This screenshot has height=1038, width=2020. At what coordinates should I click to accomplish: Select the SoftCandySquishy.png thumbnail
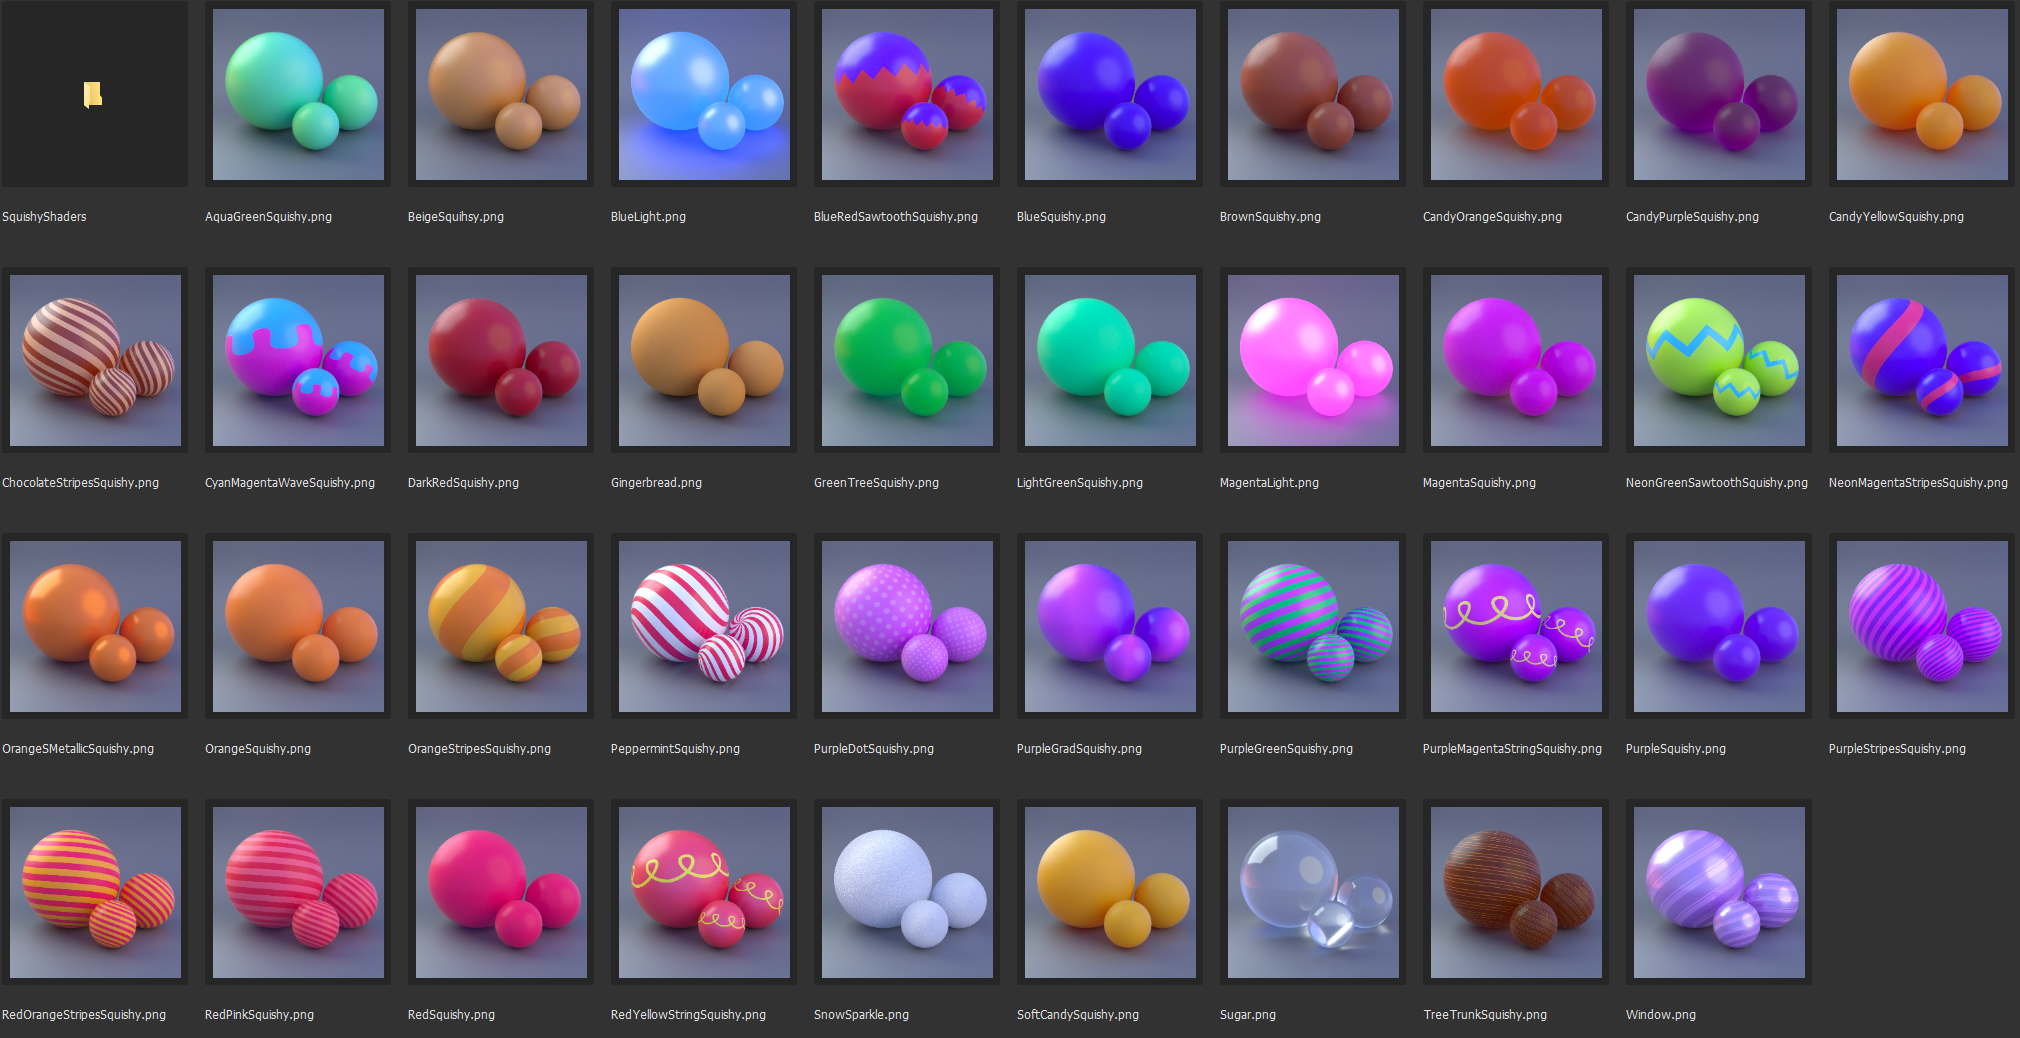tap(1110, 893)
